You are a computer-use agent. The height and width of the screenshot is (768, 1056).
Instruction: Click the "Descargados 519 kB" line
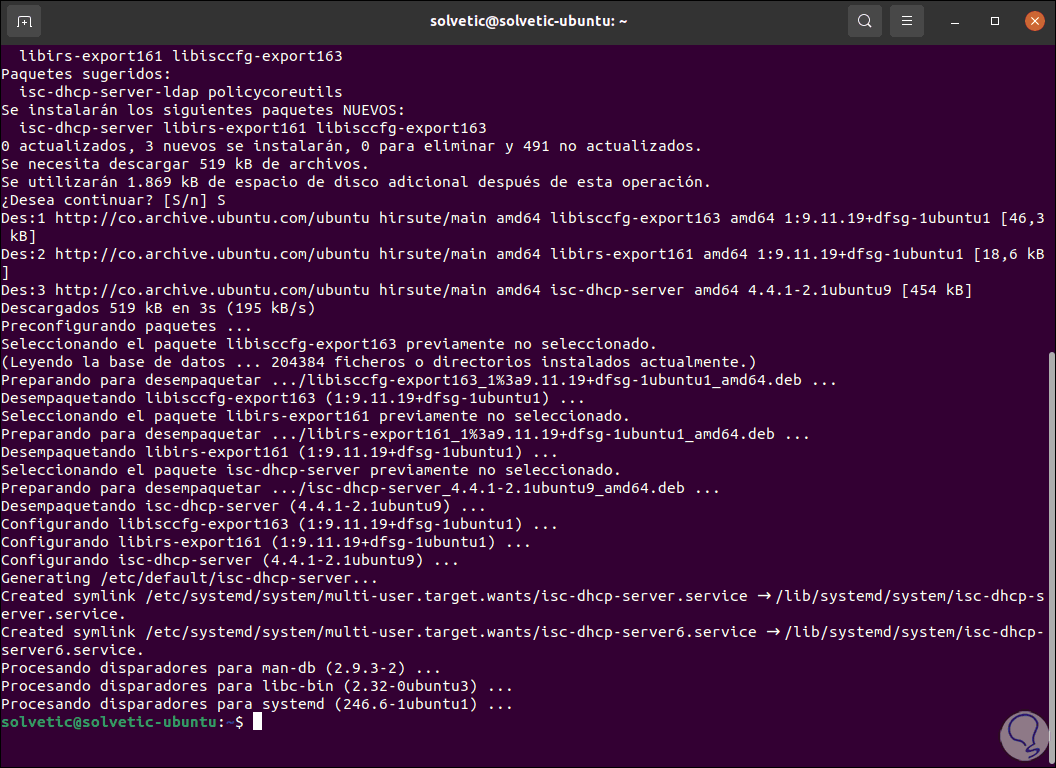[x=158, y=308]
